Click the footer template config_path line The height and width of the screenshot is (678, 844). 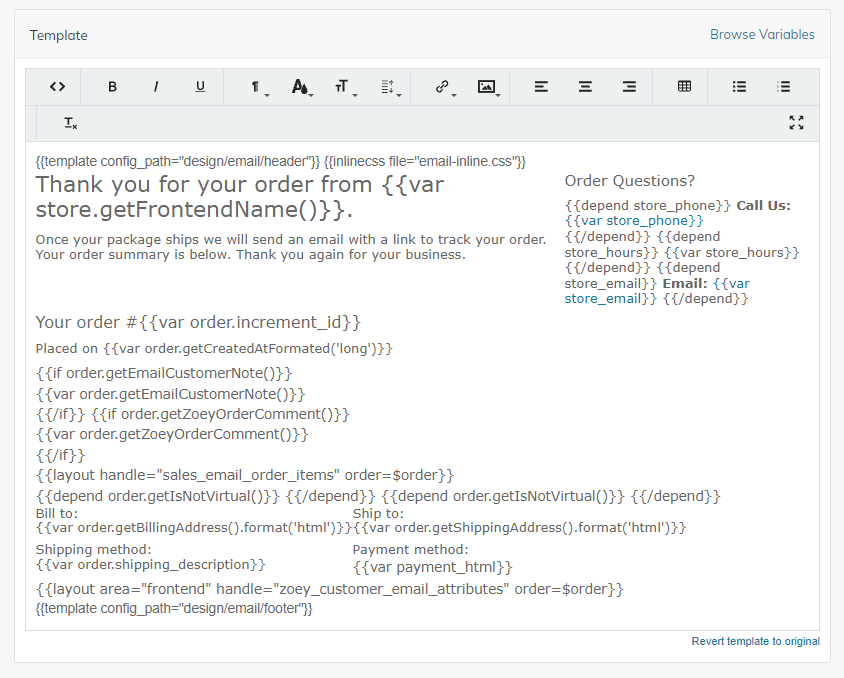174,609
